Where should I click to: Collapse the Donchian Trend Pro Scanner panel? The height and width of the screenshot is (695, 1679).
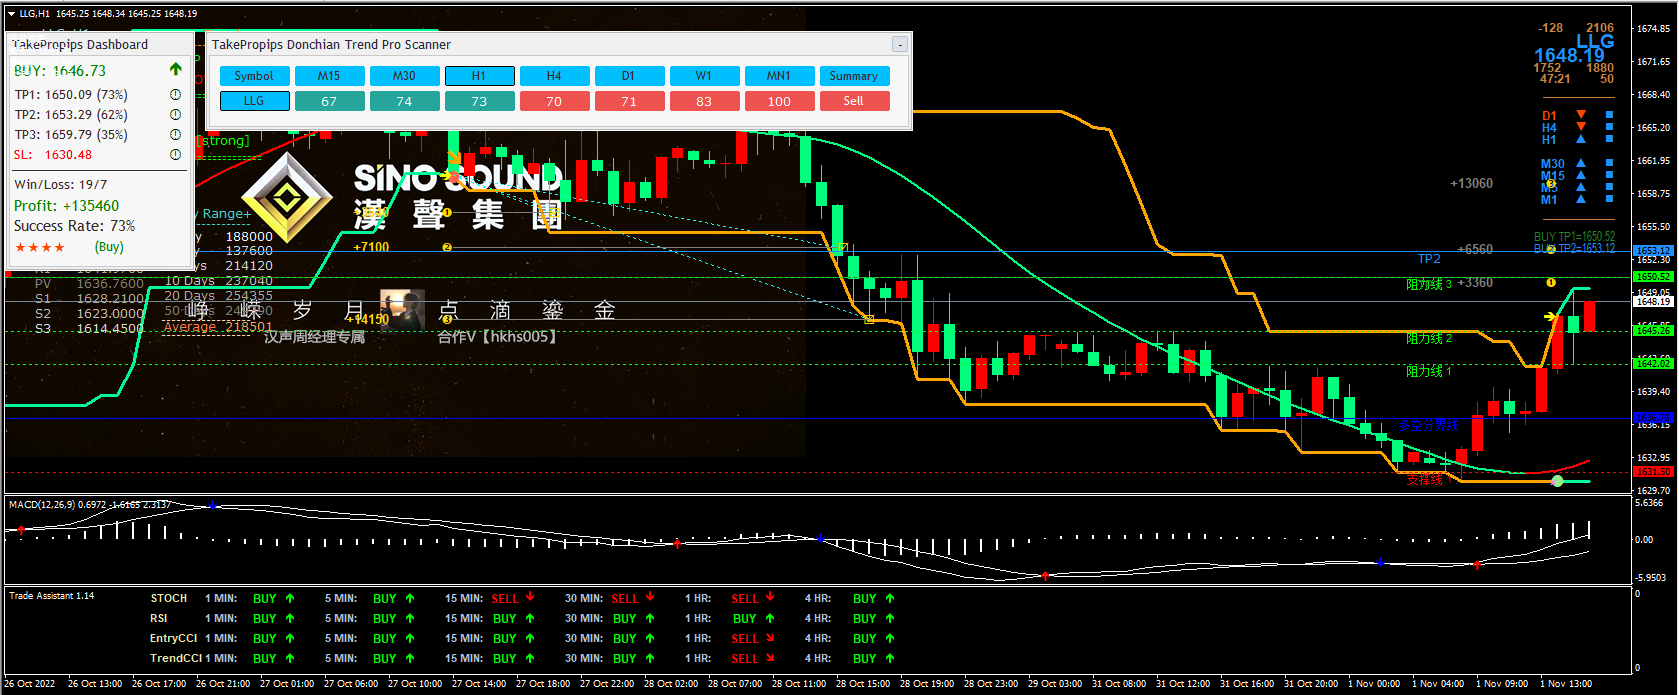pos(900,44)
